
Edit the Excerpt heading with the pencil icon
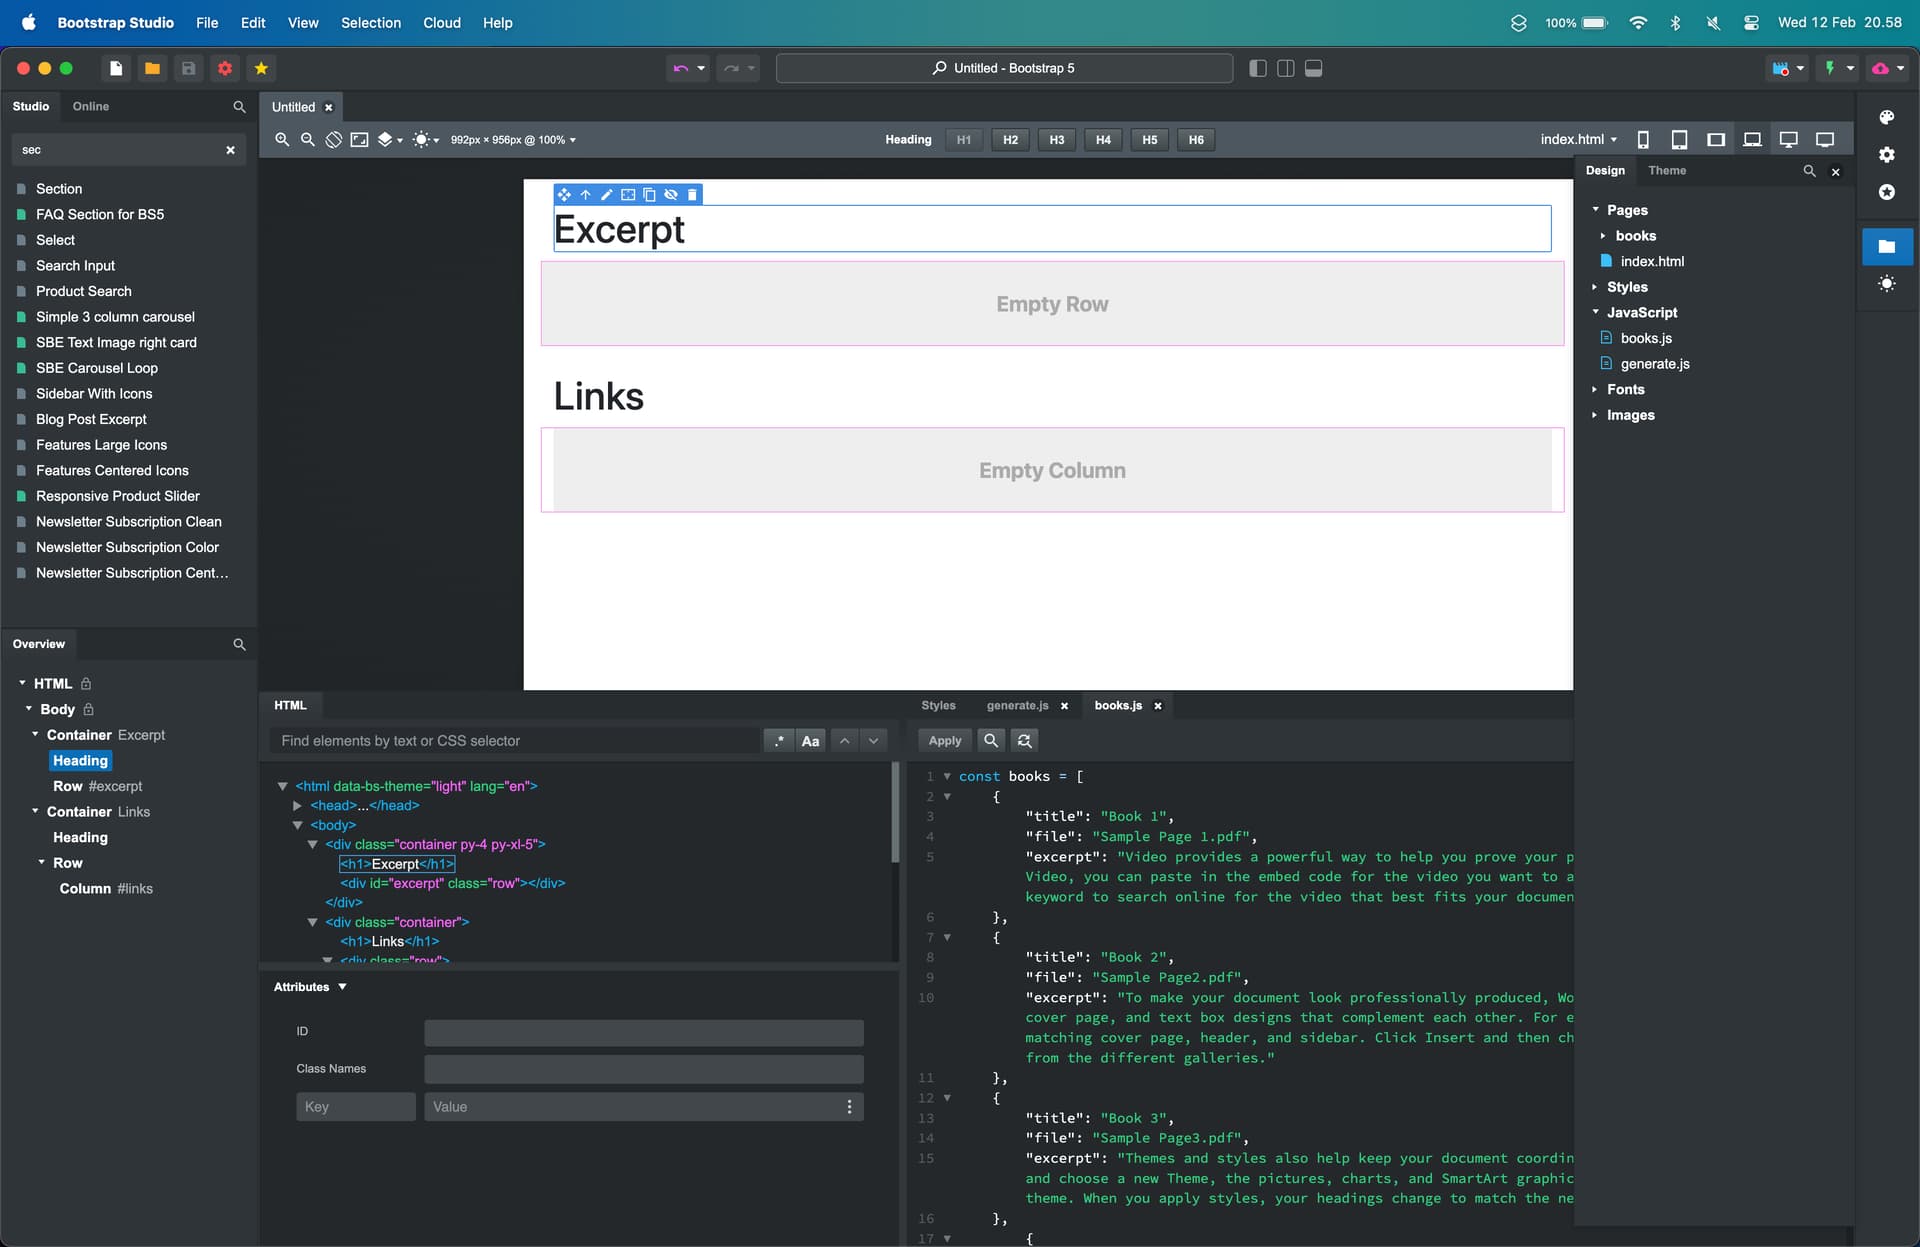tap(607, 194)
